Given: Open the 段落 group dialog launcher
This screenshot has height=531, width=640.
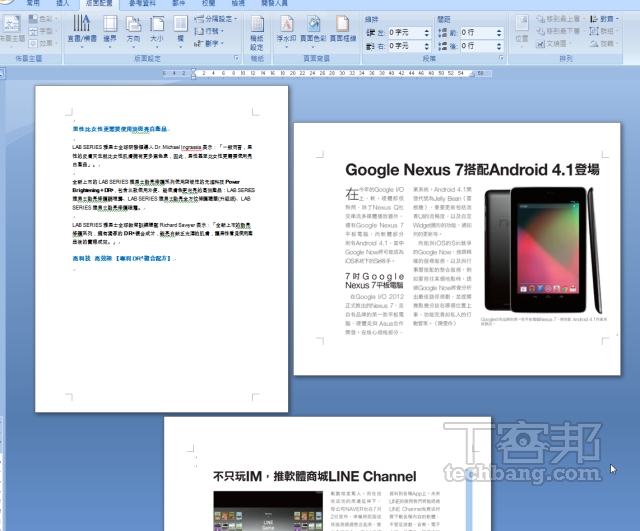Looking at the screenshot, I should (501, 58).
